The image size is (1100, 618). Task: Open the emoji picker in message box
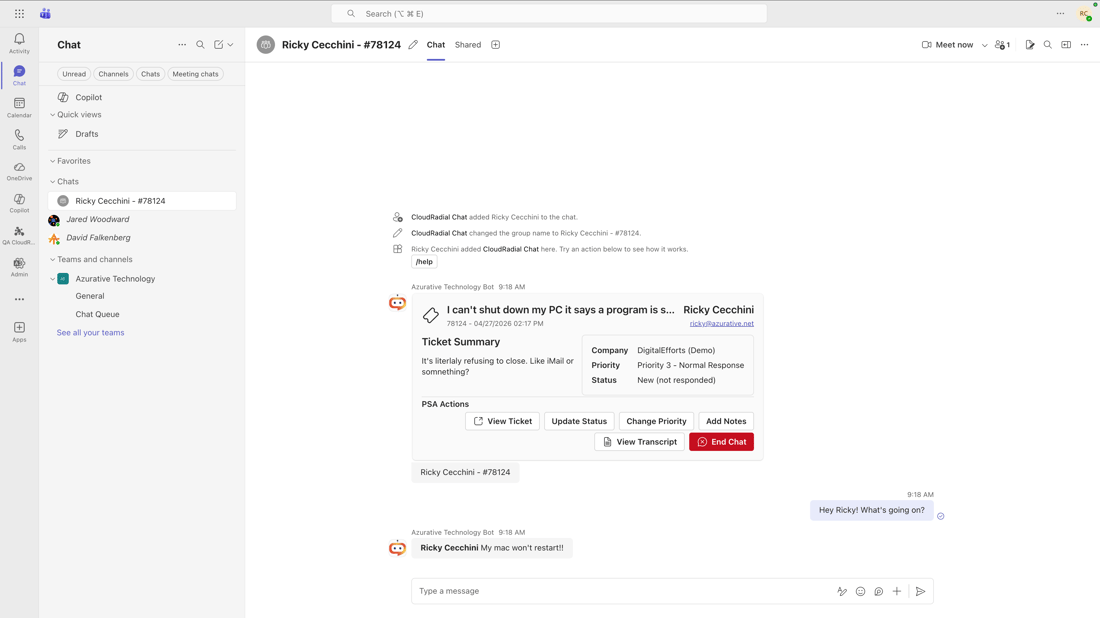coord(860,591)
